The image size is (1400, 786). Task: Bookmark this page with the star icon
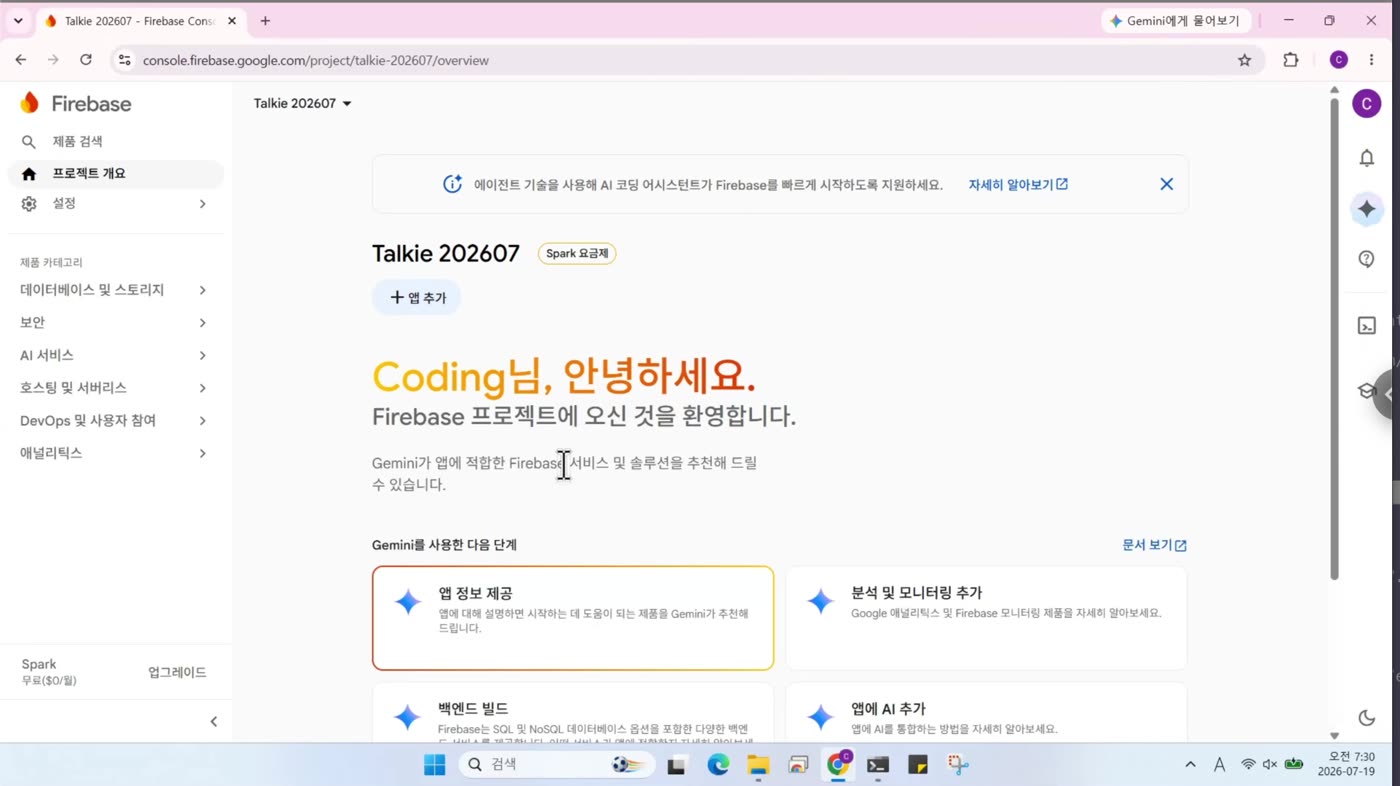[x=1244, y=60]
